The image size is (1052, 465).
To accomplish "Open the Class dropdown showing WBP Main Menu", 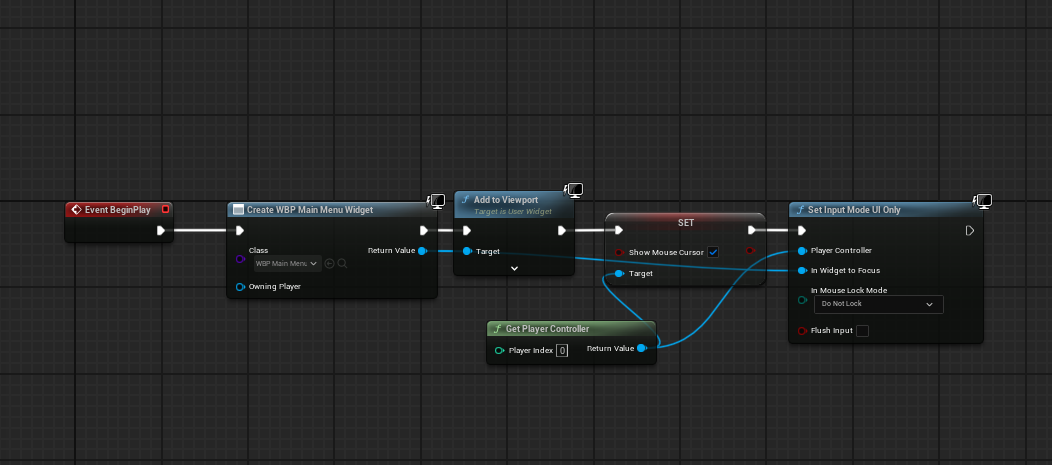I will coord(287,264).
